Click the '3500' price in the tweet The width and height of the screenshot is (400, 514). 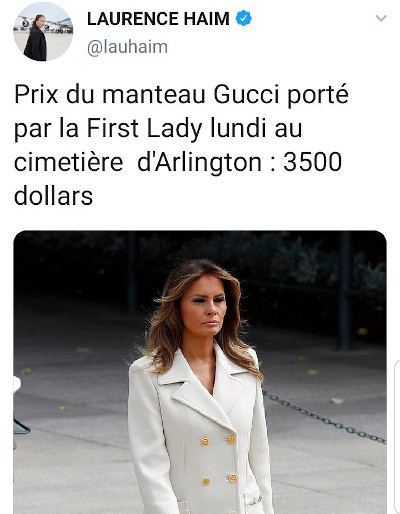point(312,162)
